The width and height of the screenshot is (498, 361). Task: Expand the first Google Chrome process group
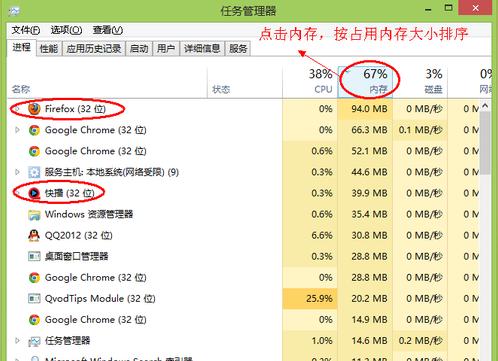17,130
